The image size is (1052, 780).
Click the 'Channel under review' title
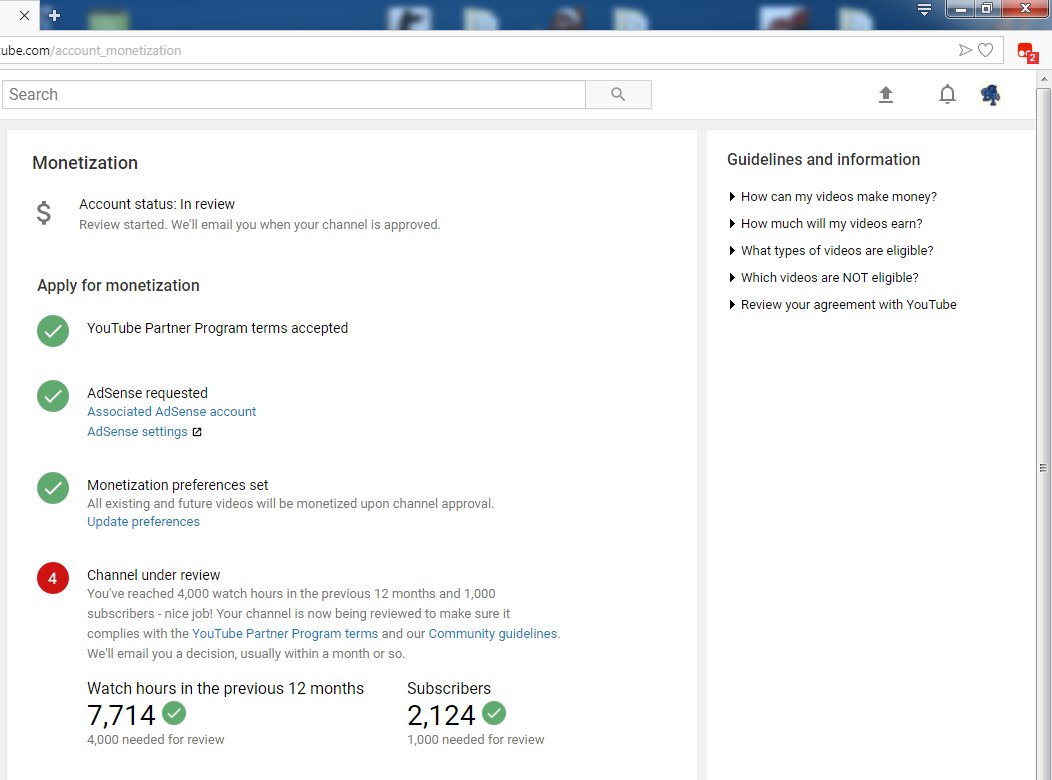point(154,575)
